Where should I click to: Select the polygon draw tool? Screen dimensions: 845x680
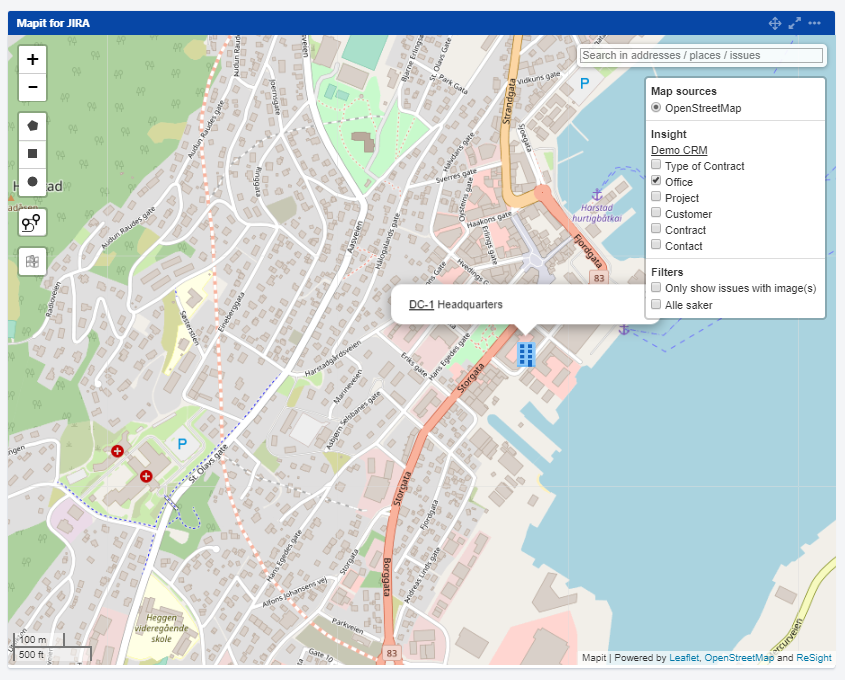(x=33, y=126)
